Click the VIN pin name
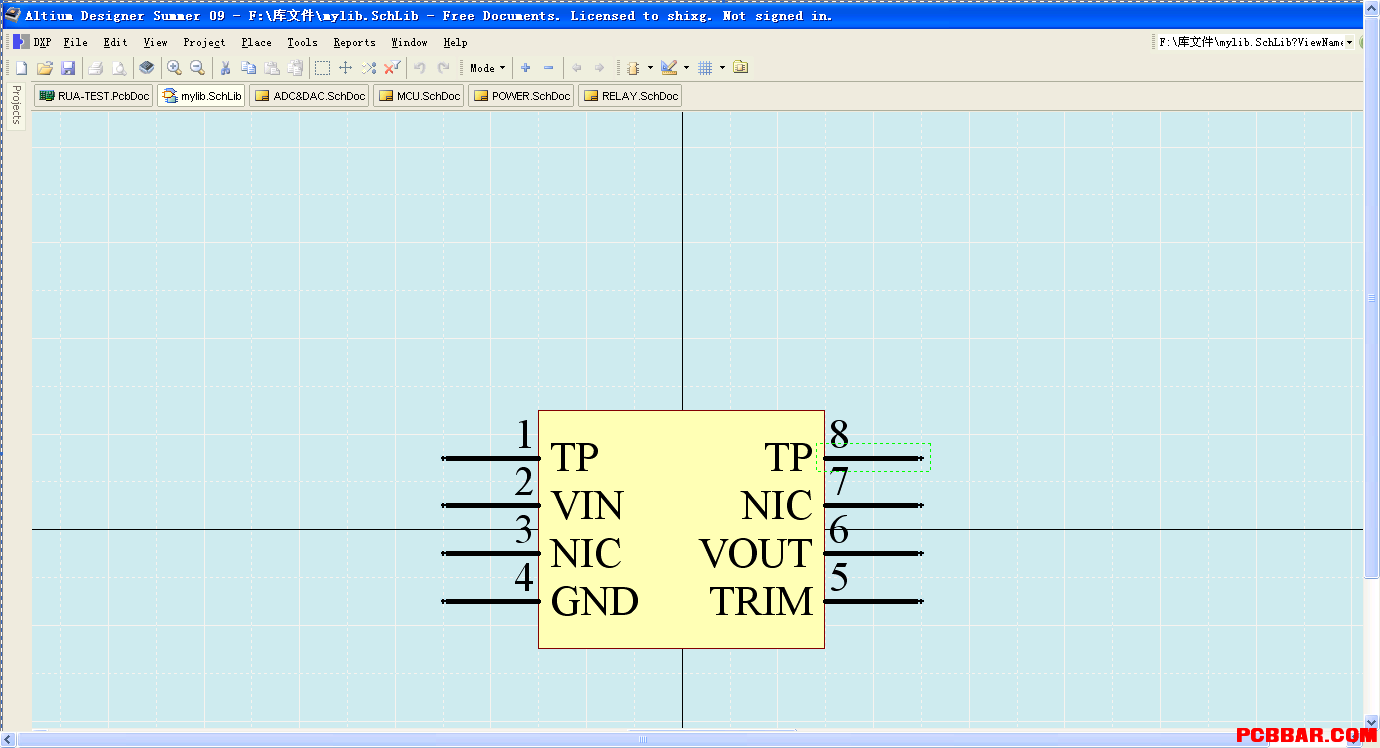Viewport: 1380px width, 748px height. (587, 505)
